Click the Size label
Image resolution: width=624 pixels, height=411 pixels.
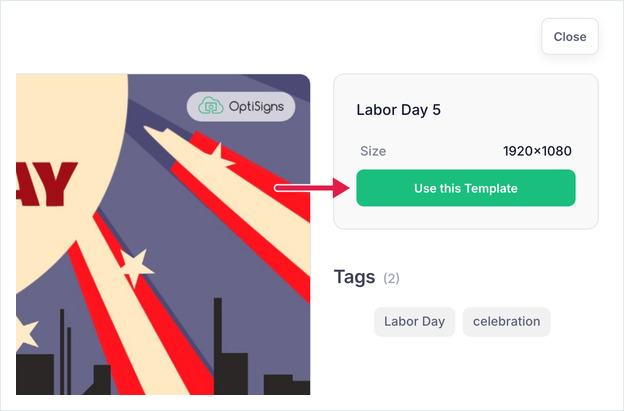(x=373, y=151)
